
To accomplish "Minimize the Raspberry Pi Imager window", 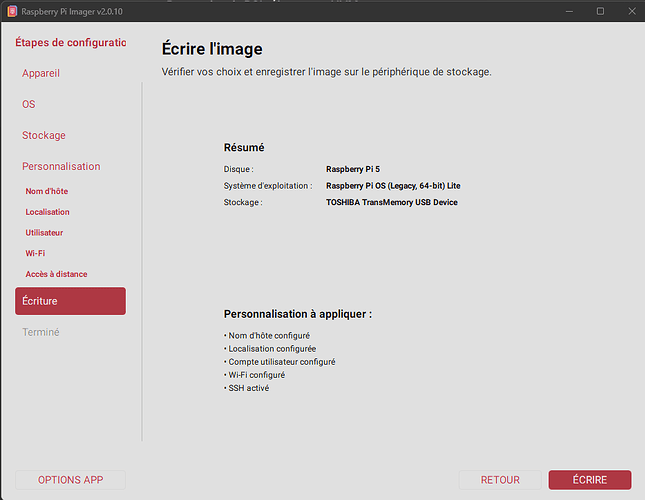I will click(569, 11).
